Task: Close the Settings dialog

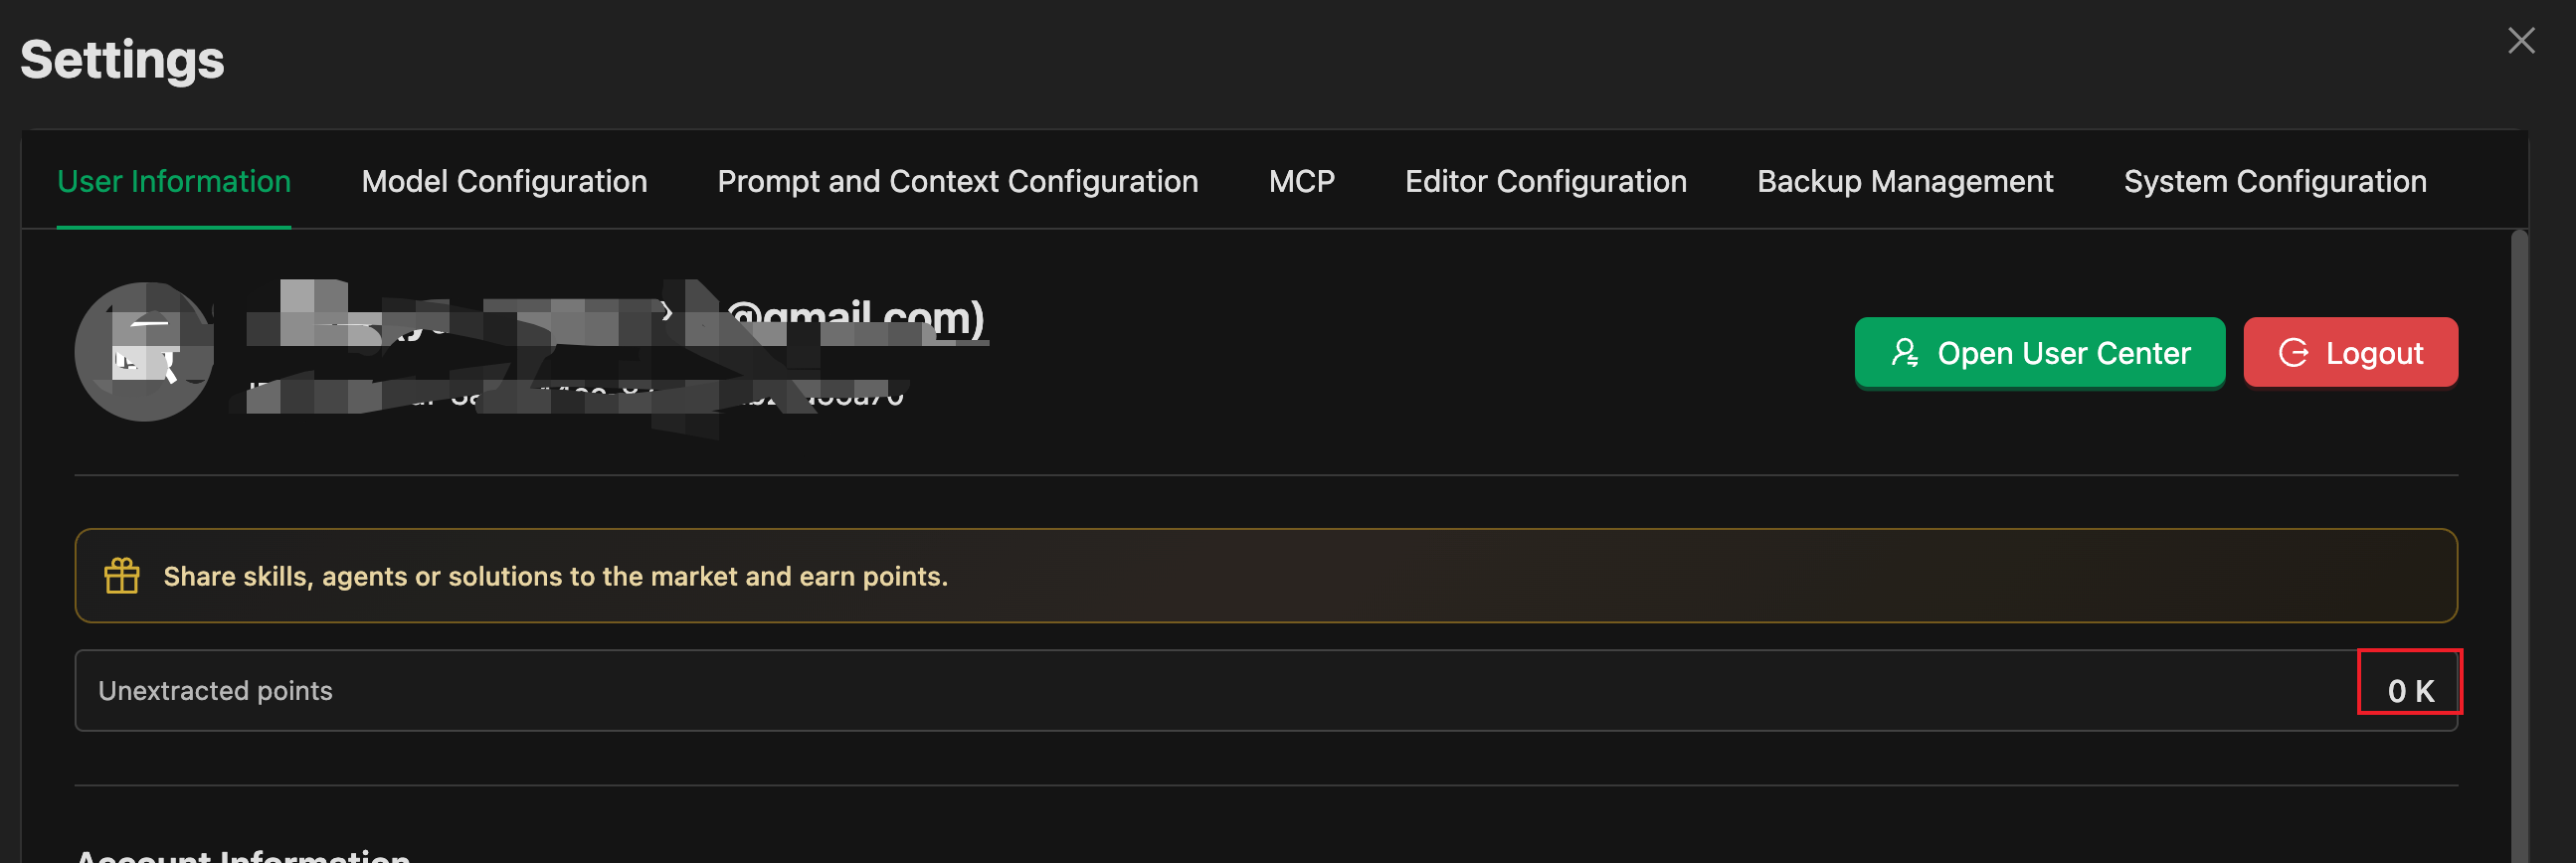Action: point(2521,41)
